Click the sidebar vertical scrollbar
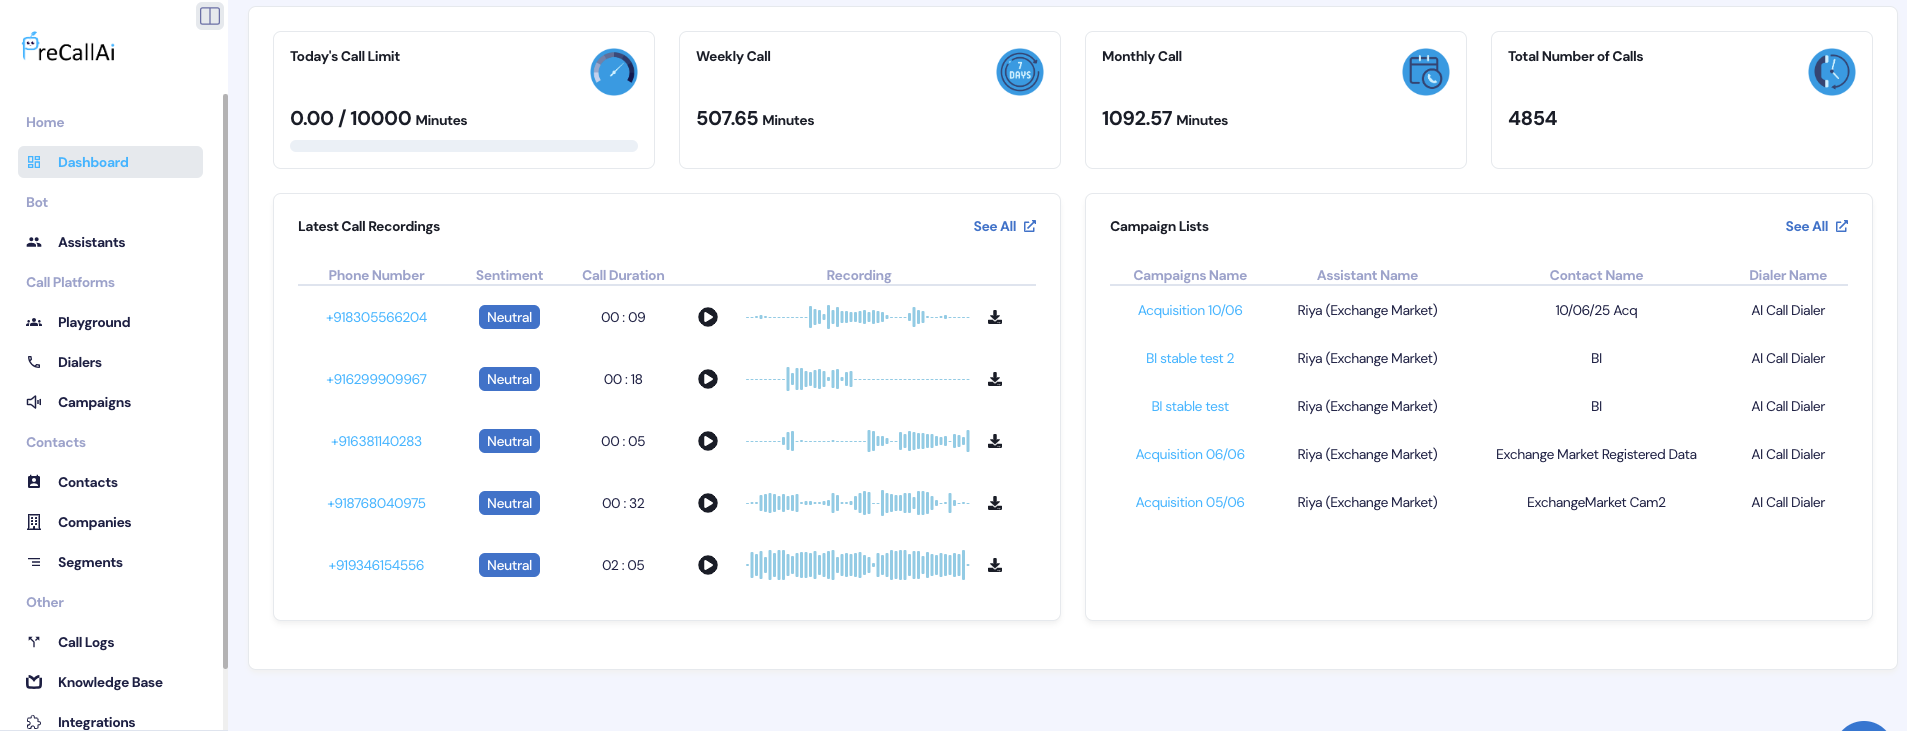 click(x=225, y=380)
